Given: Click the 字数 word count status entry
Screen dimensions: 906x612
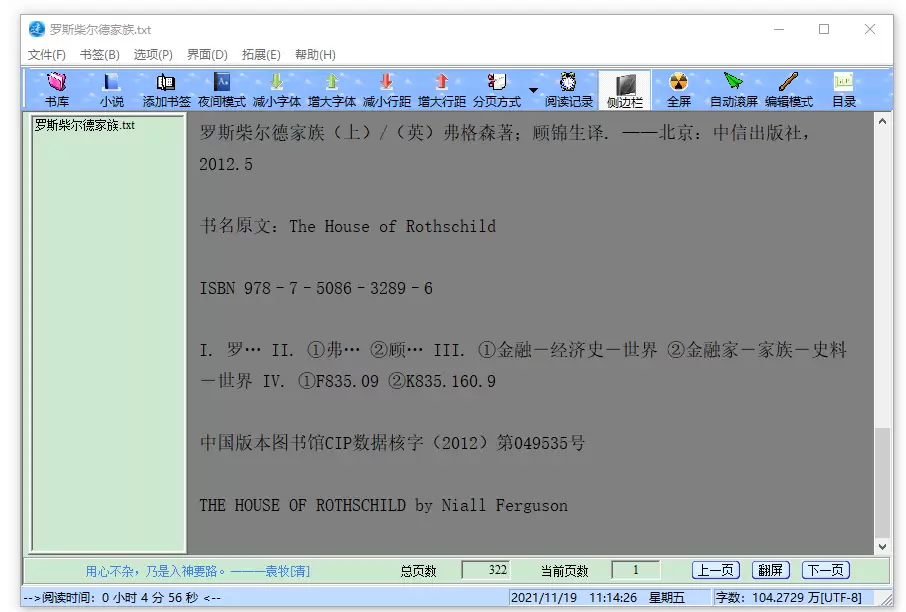Looking at the screenshot, I should coord(789,598).
